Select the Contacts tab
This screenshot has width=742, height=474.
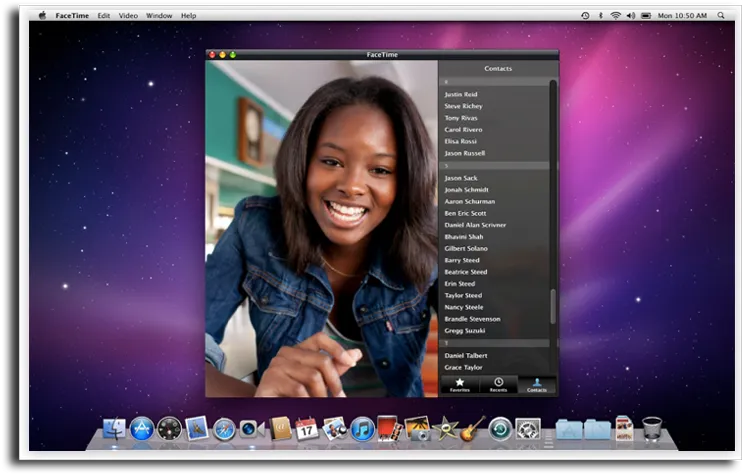pos(537,385)
